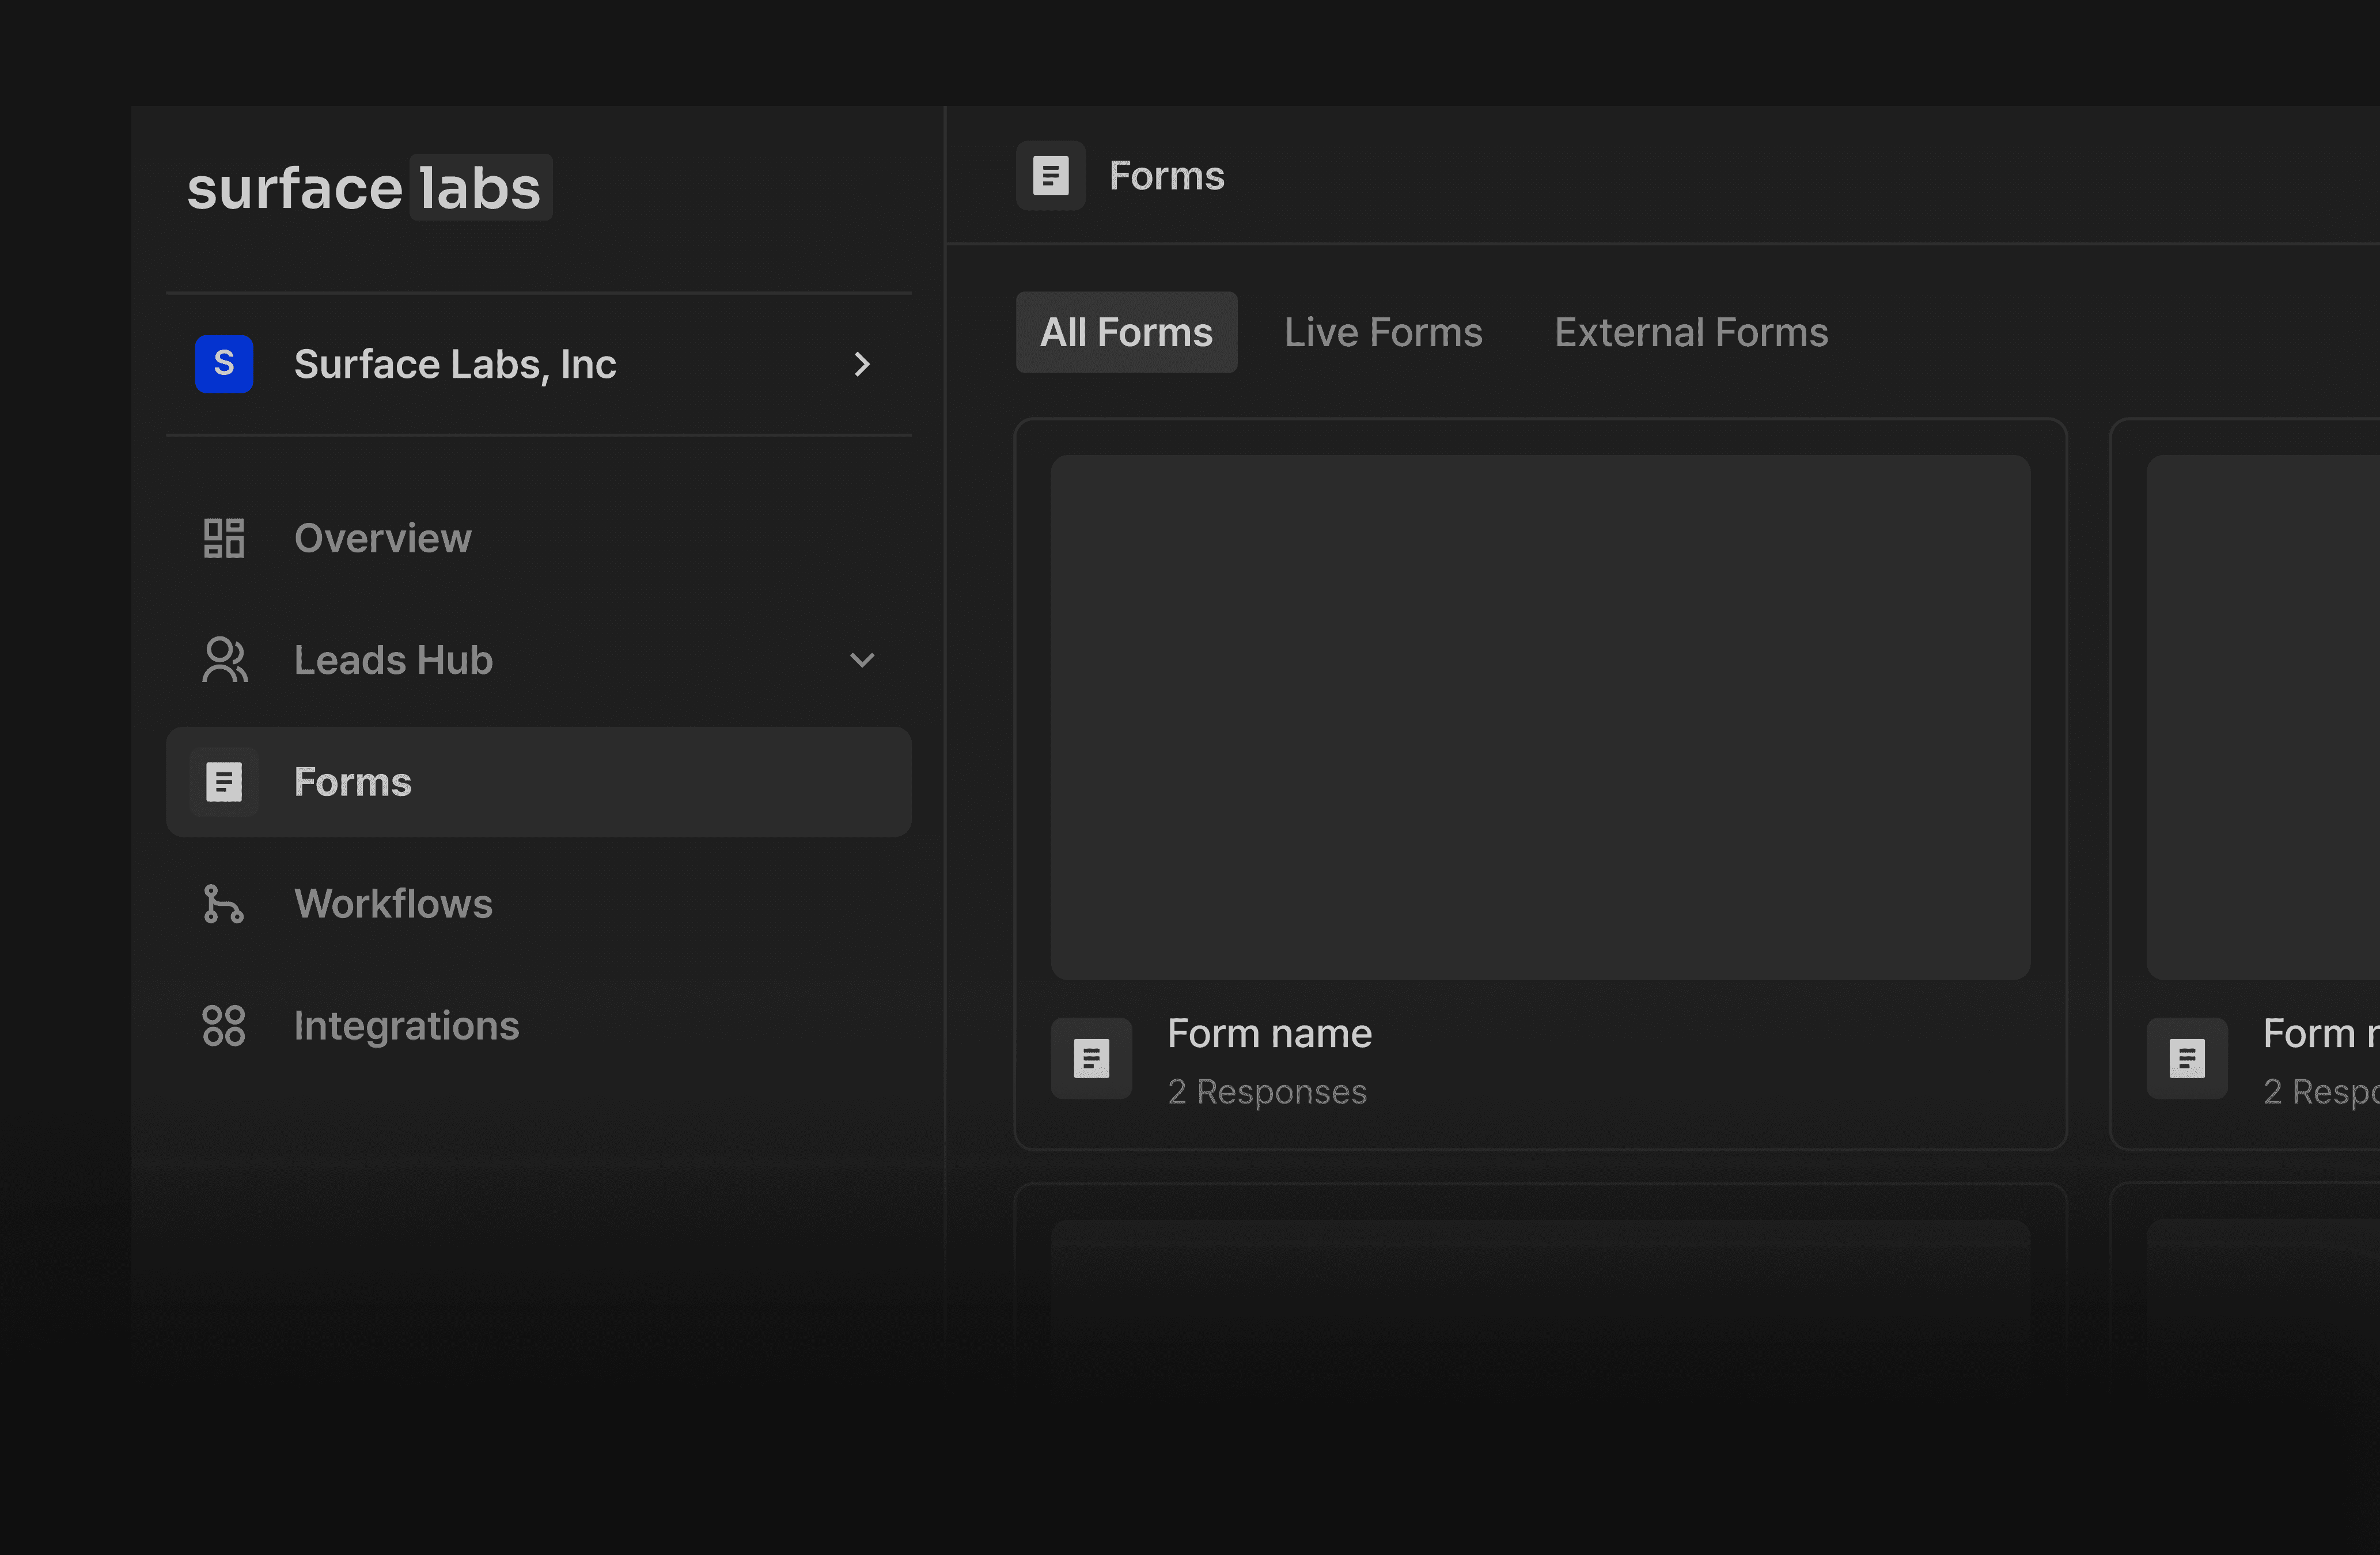Open the Surface Labs, Inc workspace switcher arrow

(862, 364)
